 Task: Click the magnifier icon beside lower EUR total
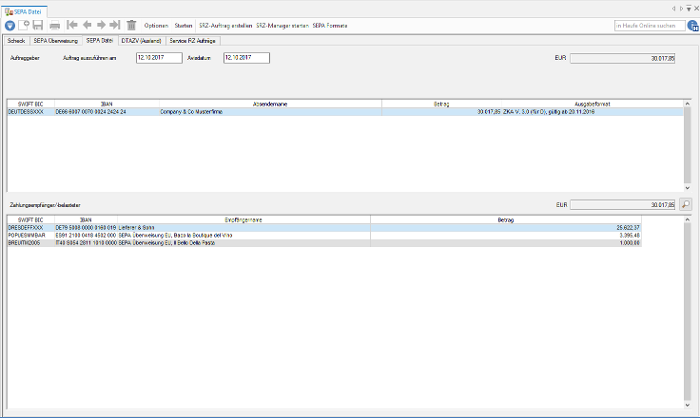[x=685, y=205]
